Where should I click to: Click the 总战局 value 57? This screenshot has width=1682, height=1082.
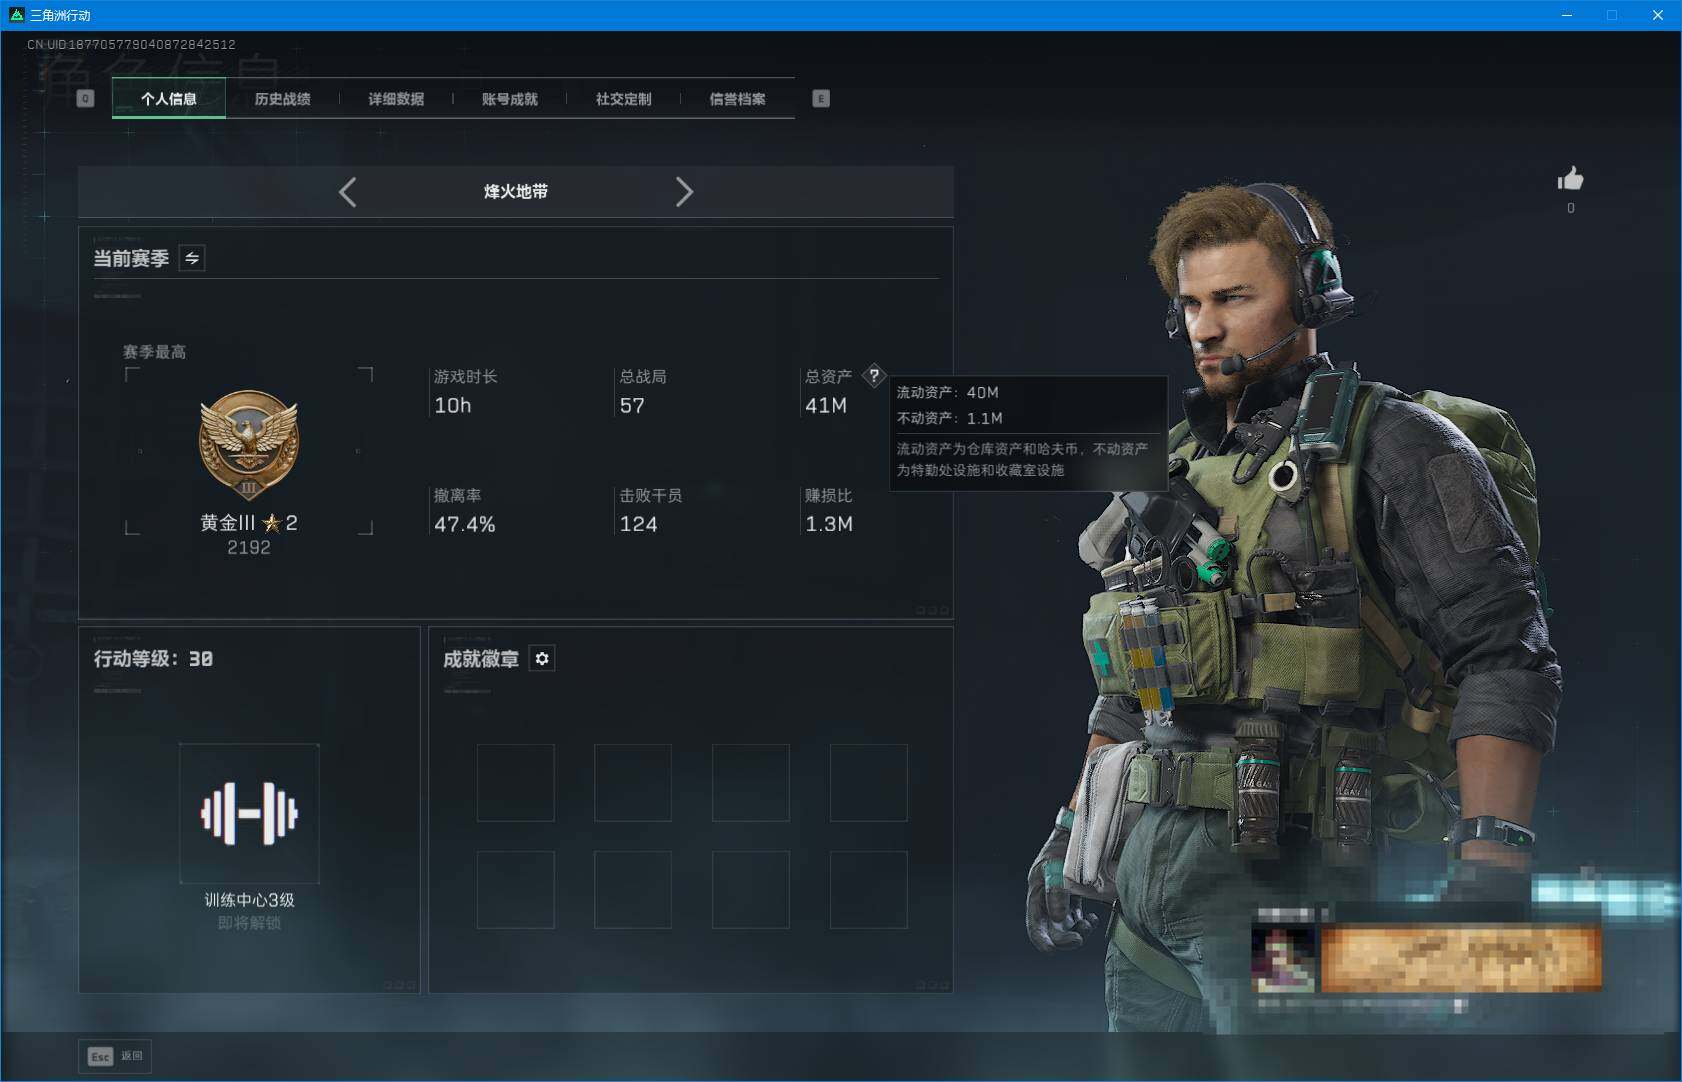pos(632,405)
